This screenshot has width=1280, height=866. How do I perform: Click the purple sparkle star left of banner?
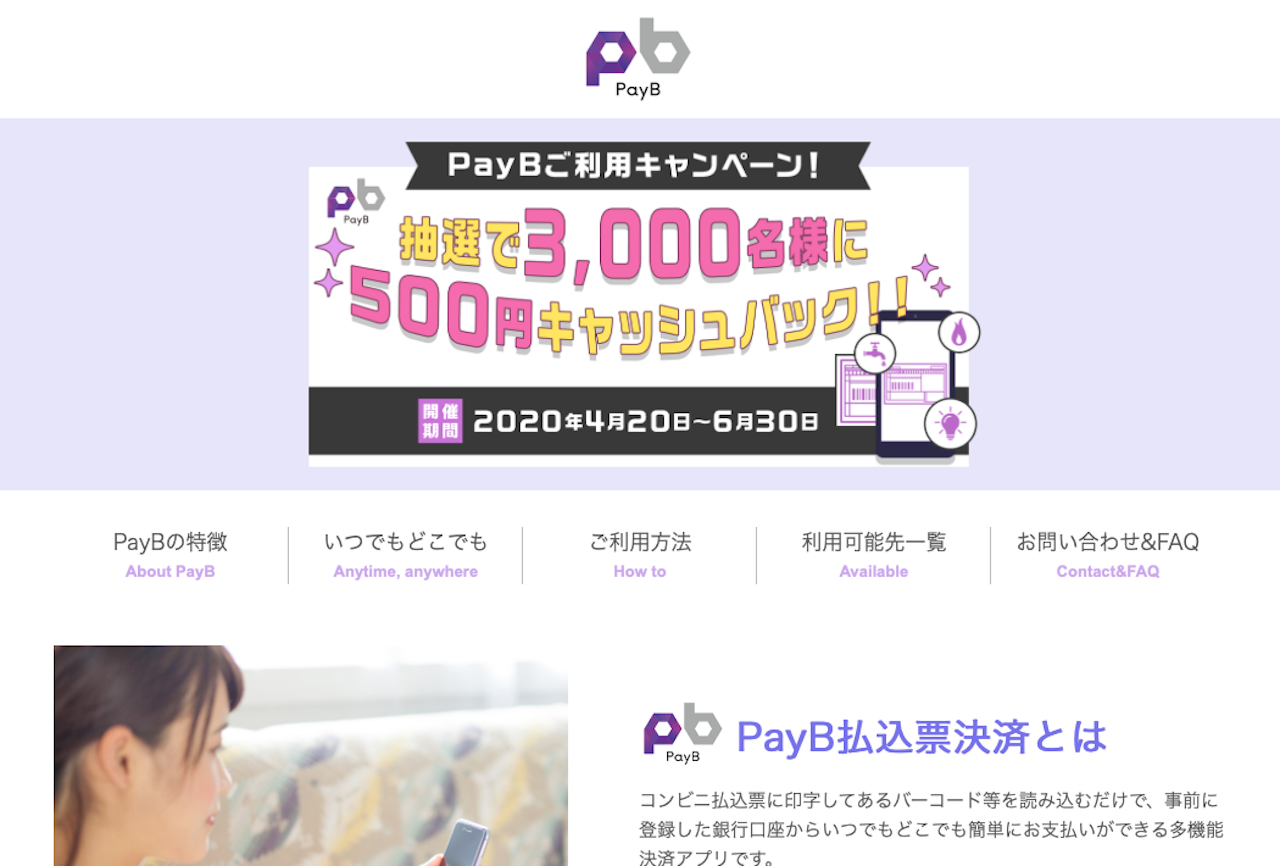335,247
